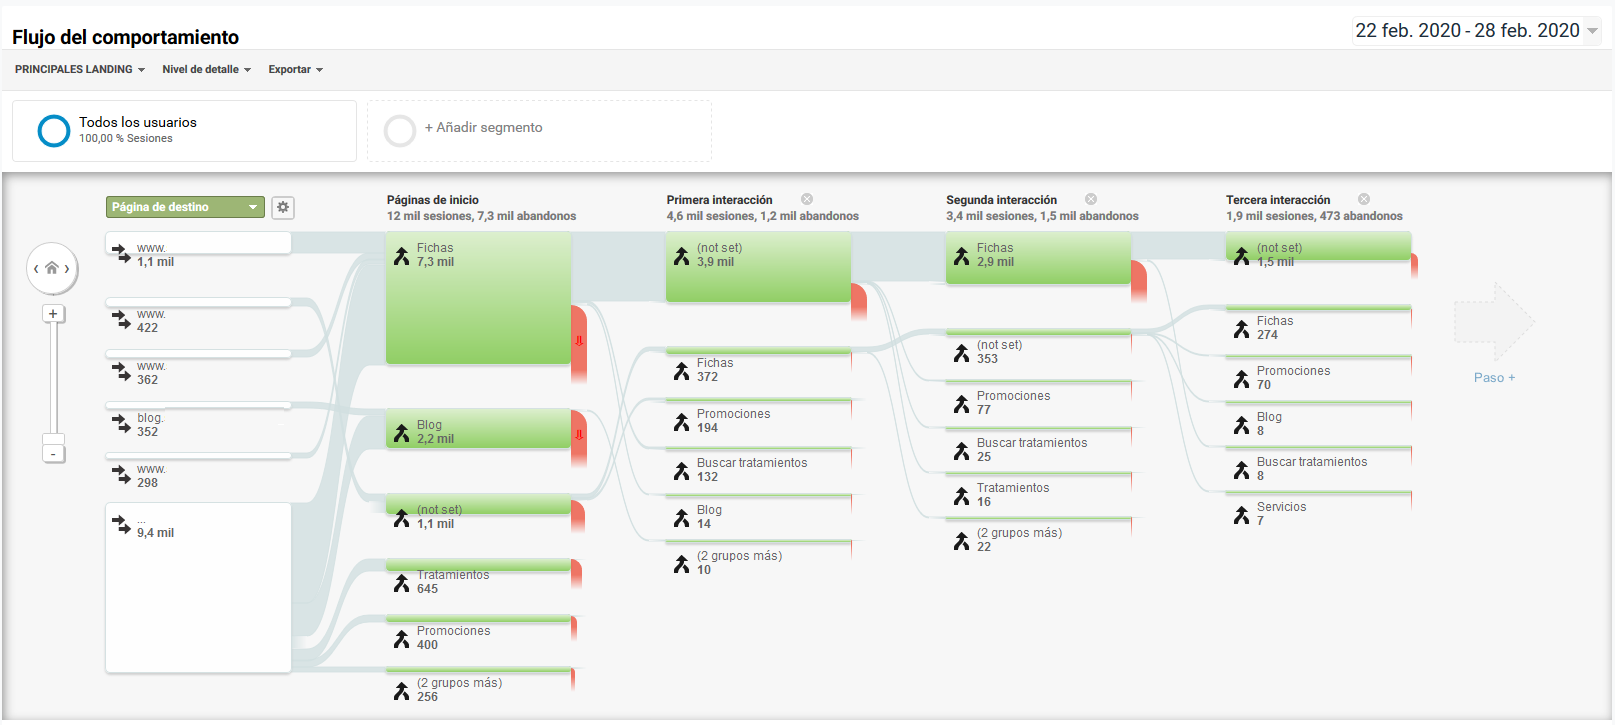Select the Blog 2,2 mil start node

[478, 428]
